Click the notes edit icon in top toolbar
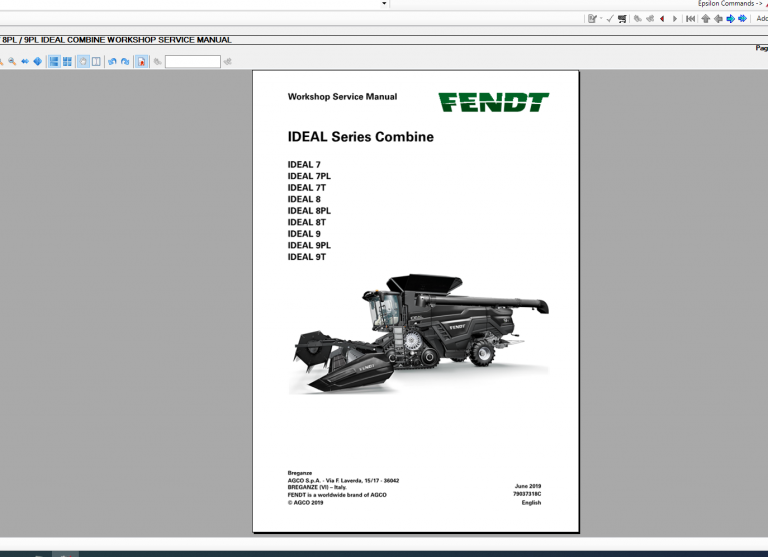Image resolution: width=768 pixels, height=557 pixels. pyautogui.click(x=592, y=19)
